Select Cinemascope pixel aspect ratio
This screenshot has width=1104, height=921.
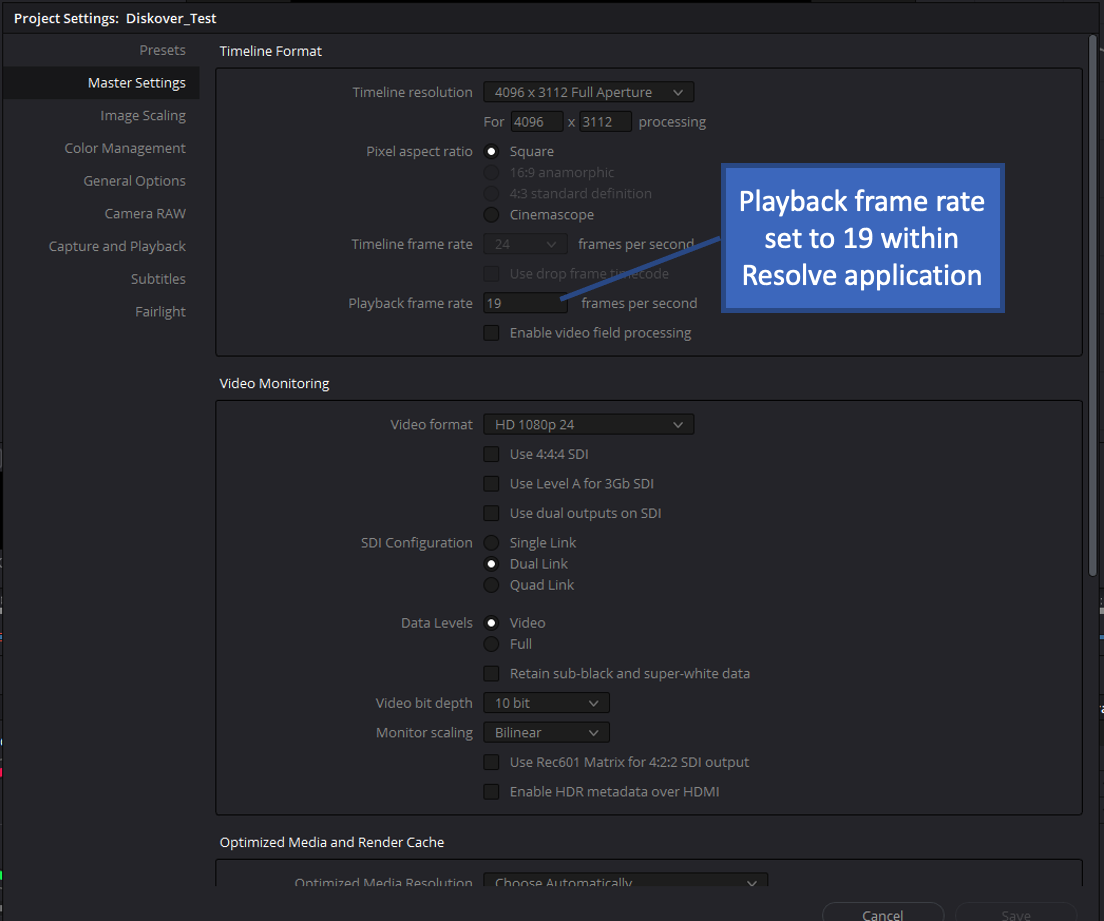(491, 215)
